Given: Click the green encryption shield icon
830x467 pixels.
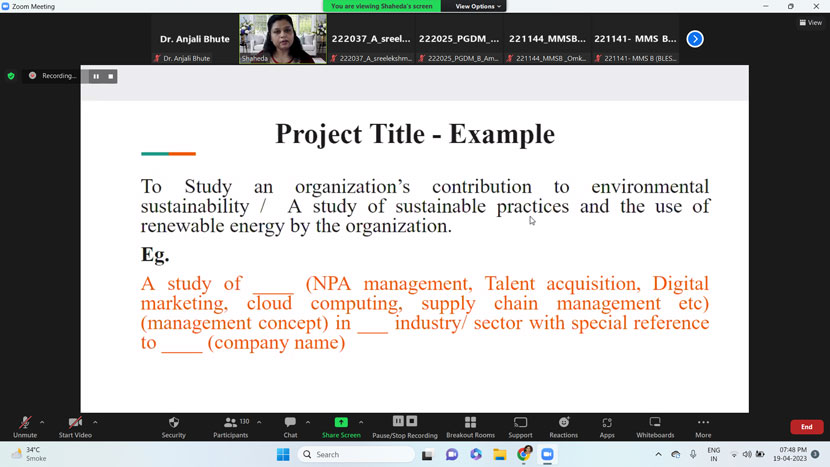Looking at the screenshot, I should (x=11, y=76).
